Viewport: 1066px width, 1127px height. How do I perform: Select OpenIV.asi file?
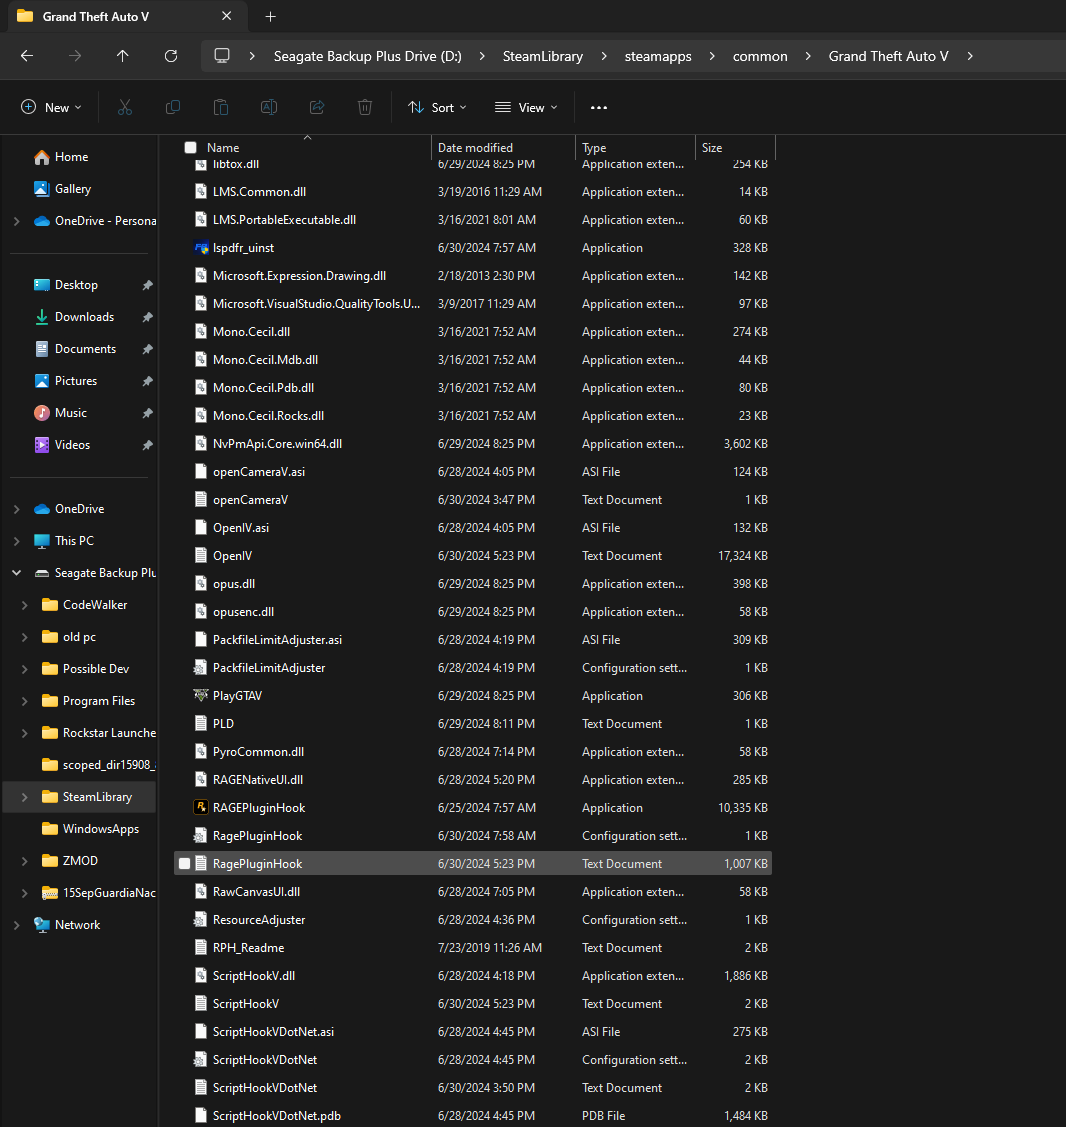pyautogui.click(x=473, y=528)
